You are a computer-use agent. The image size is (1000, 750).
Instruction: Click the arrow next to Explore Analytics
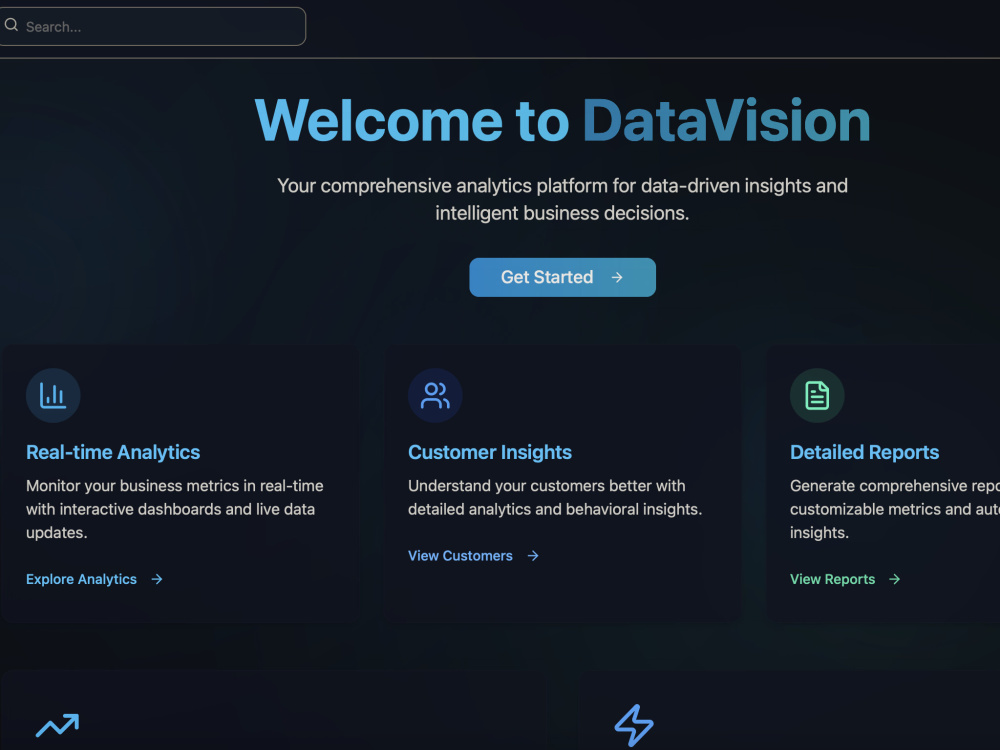(x=157, y=579)
